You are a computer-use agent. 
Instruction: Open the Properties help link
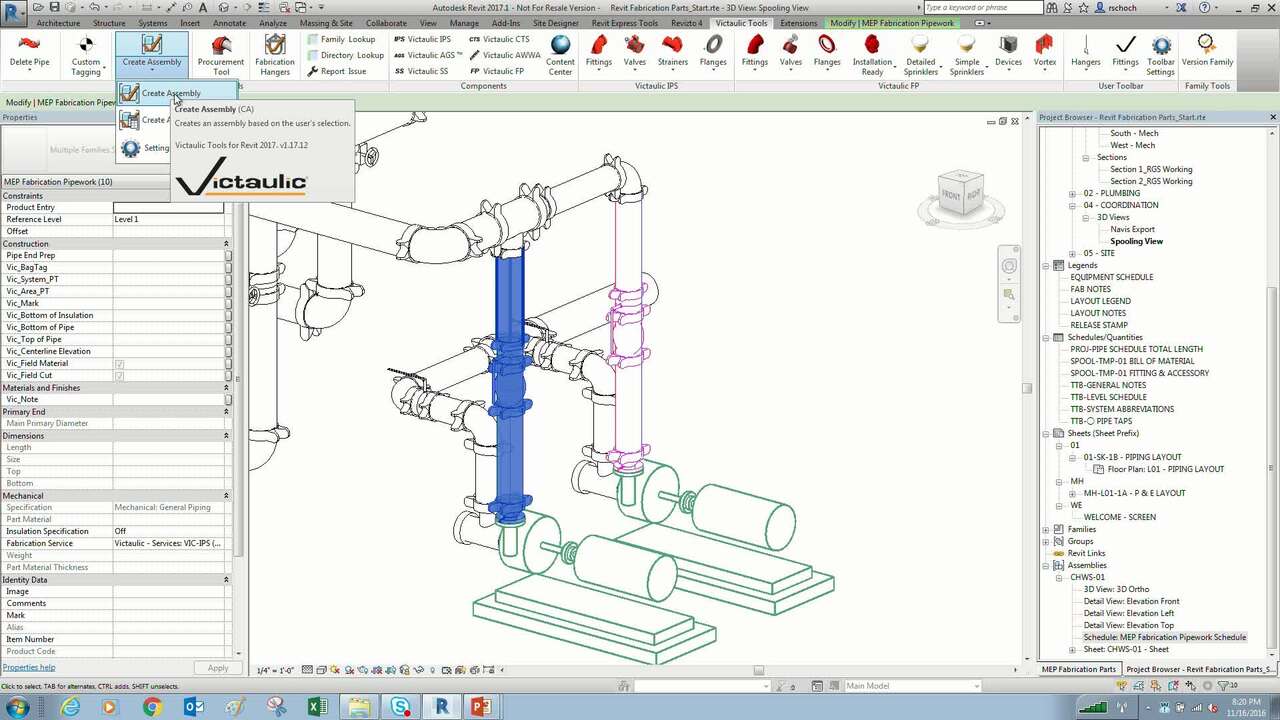(29, 667)
